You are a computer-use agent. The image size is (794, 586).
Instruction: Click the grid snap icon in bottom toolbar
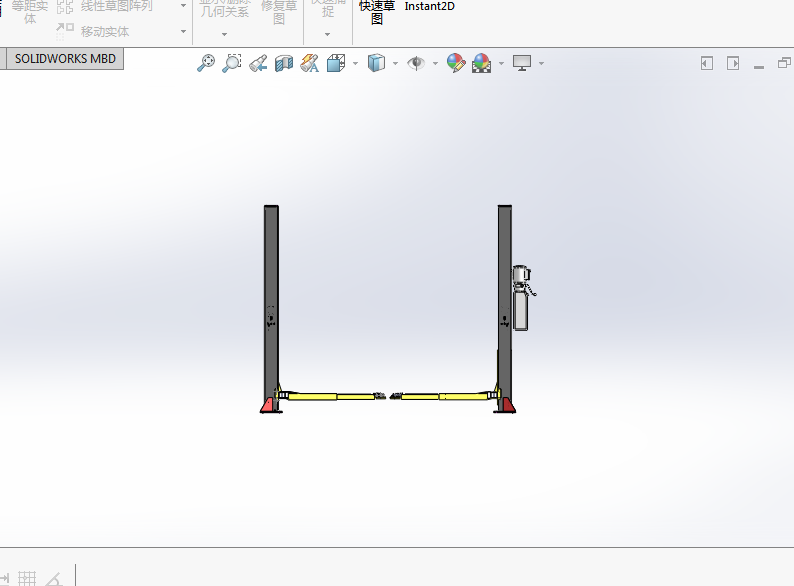27,578
